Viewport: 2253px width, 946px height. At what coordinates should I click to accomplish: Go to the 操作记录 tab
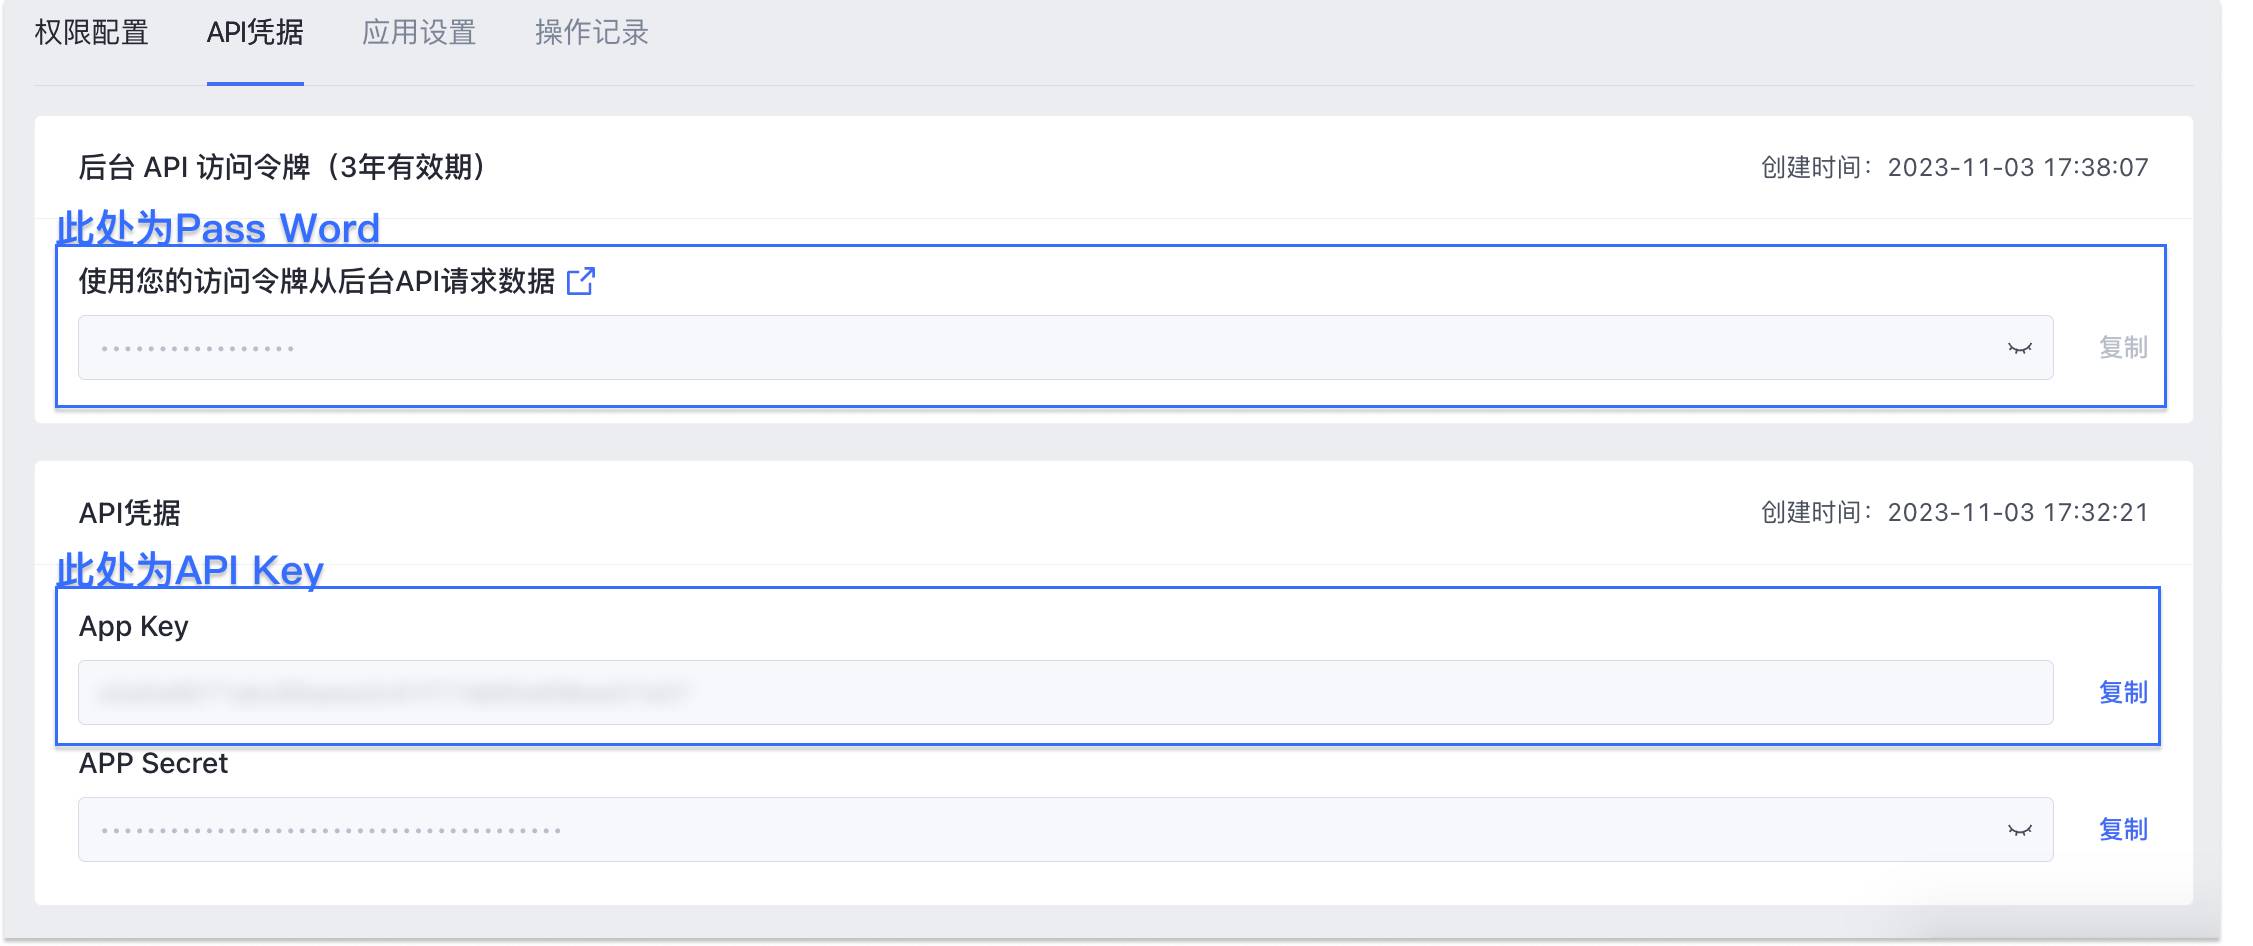click(592, 33)
